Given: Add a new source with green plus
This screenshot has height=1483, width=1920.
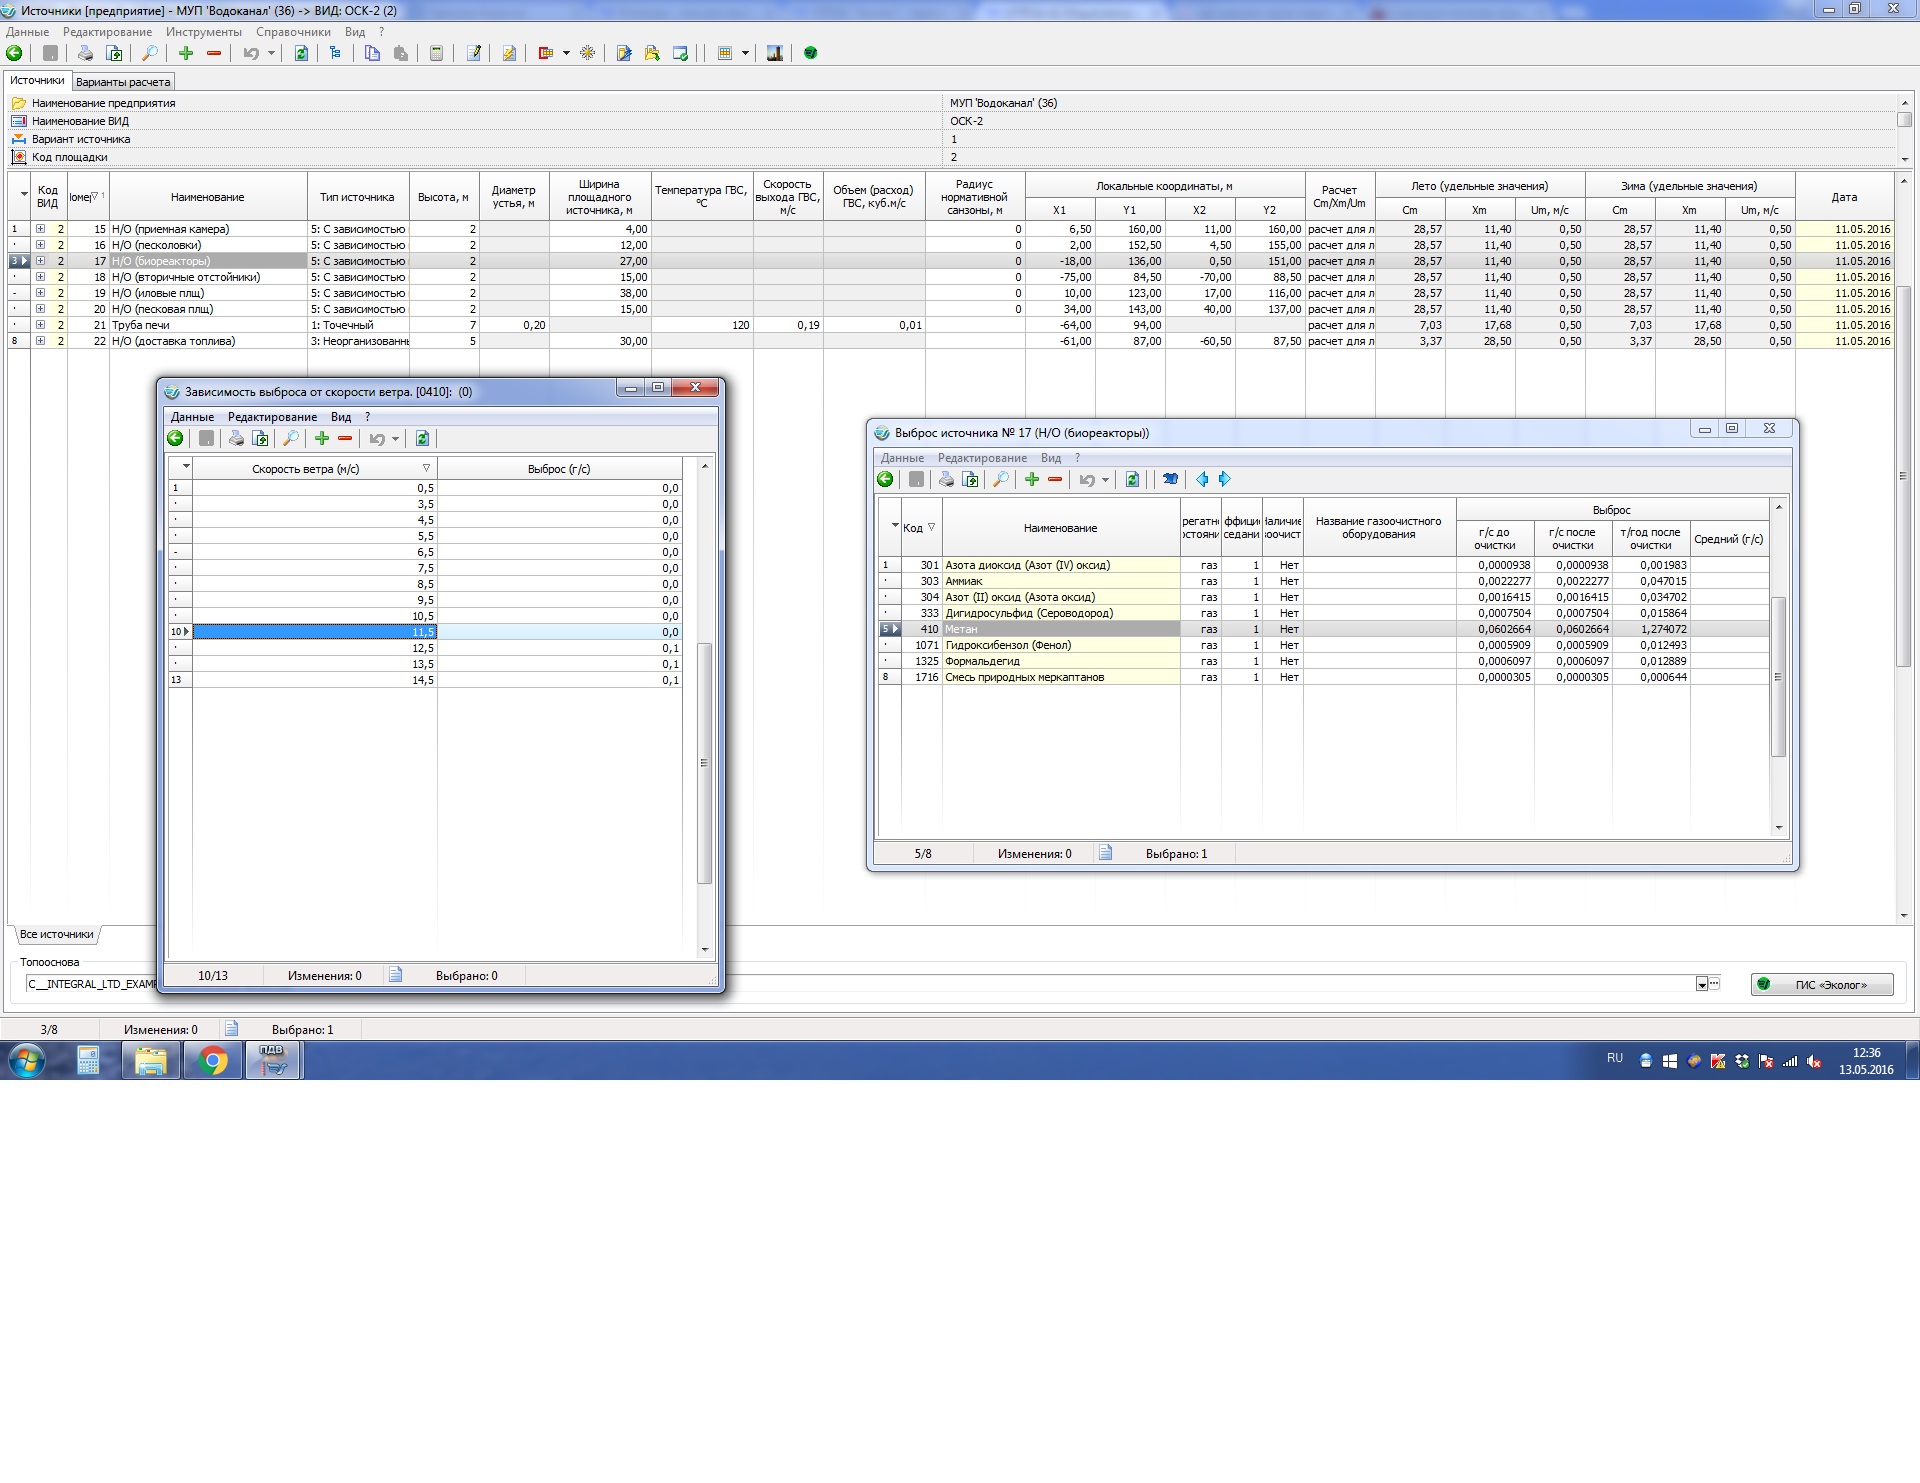Looking at the screenshot, I should [186, 53].
